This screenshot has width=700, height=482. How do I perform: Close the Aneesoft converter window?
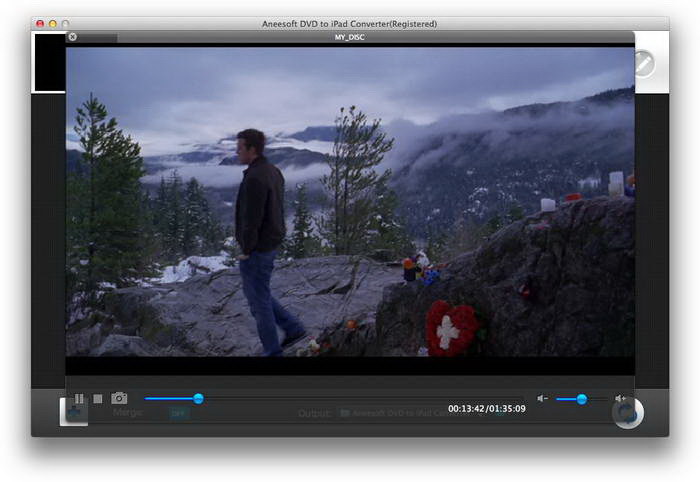[x=40, y=24]
